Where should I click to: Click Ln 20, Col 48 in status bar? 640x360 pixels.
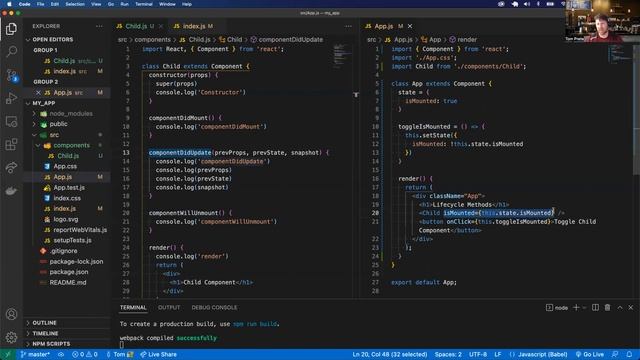(x=389, y=354)
